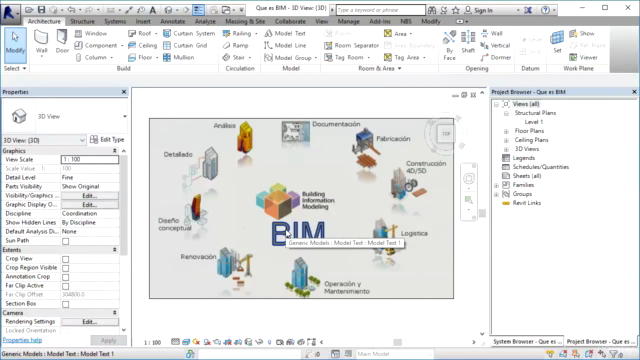Open the Properties help link
640x360 pixels.
tap(22, 340)
